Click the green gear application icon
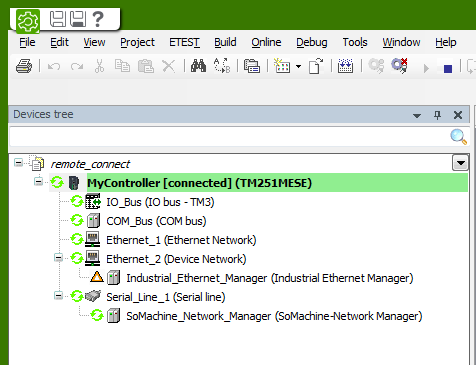Screen dimensions: 476x365 [28, 21]
